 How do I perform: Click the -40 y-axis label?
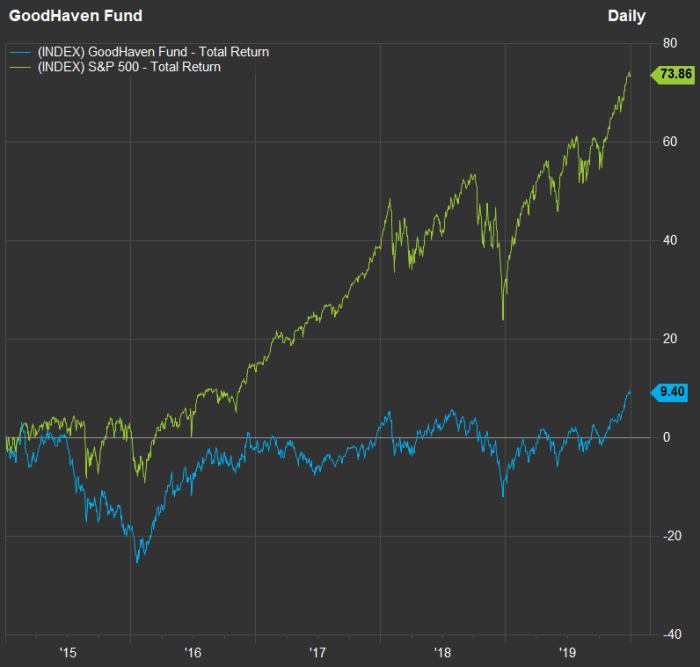(672, 634)
